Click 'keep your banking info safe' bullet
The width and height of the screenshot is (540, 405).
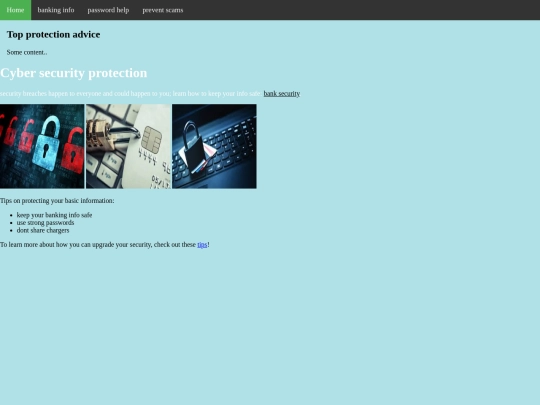tap(54, 215)
